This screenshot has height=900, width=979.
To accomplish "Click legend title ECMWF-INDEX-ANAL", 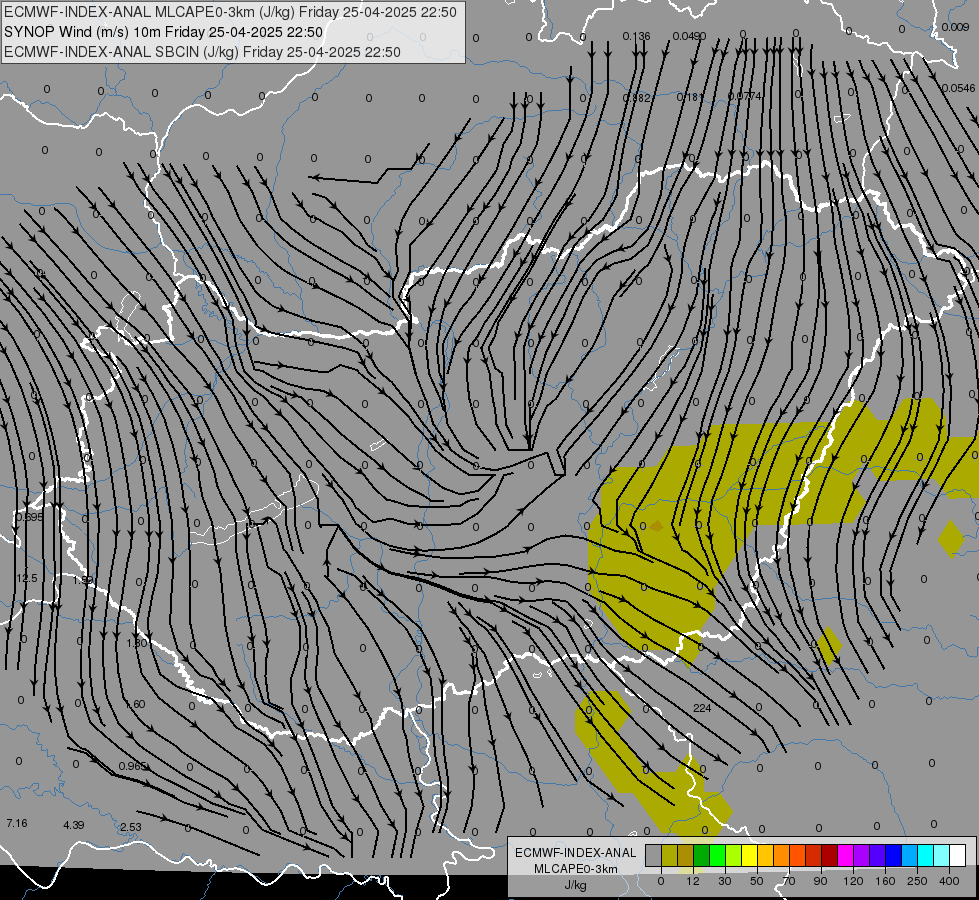I will (576, 853).
